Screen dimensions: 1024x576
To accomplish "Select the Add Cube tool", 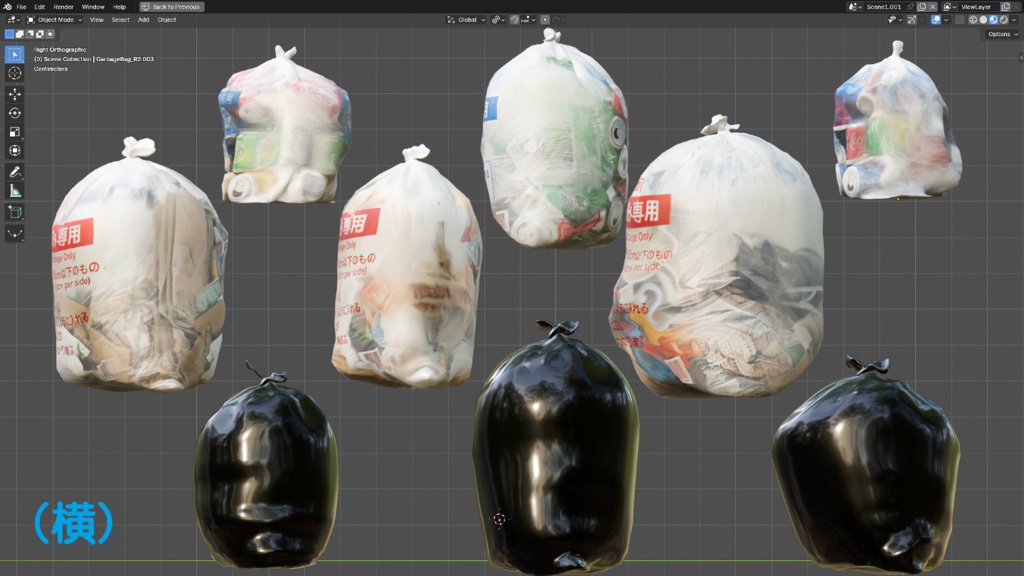I will coord(14,212).
